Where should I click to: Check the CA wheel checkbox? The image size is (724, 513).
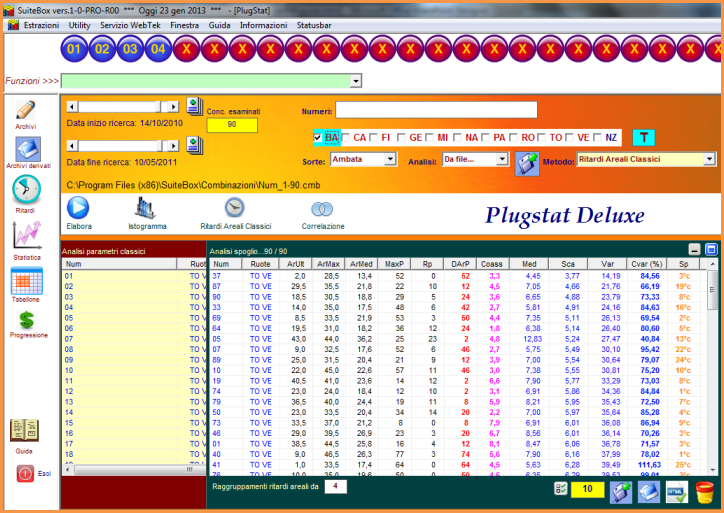pos(345,138)
